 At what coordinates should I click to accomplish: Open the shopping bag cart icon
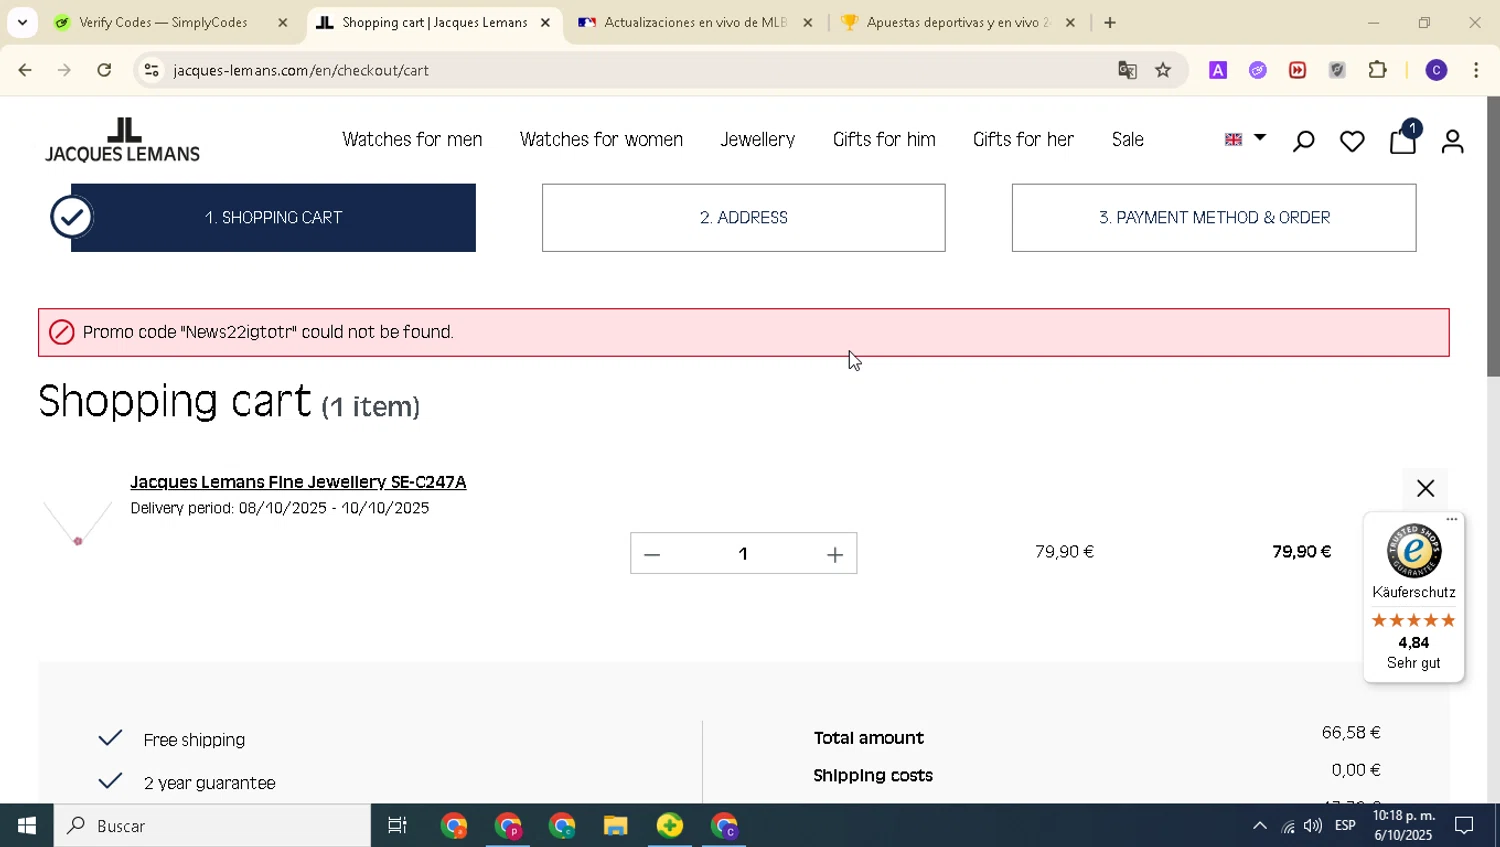[x=1403, y=140]
